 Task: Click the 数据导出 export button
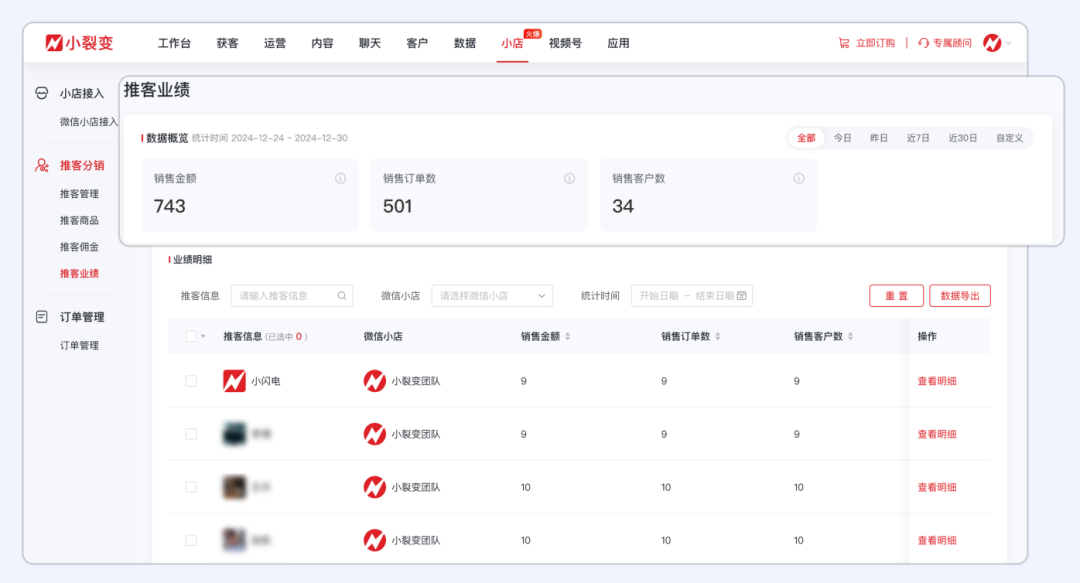coord(959,295)
